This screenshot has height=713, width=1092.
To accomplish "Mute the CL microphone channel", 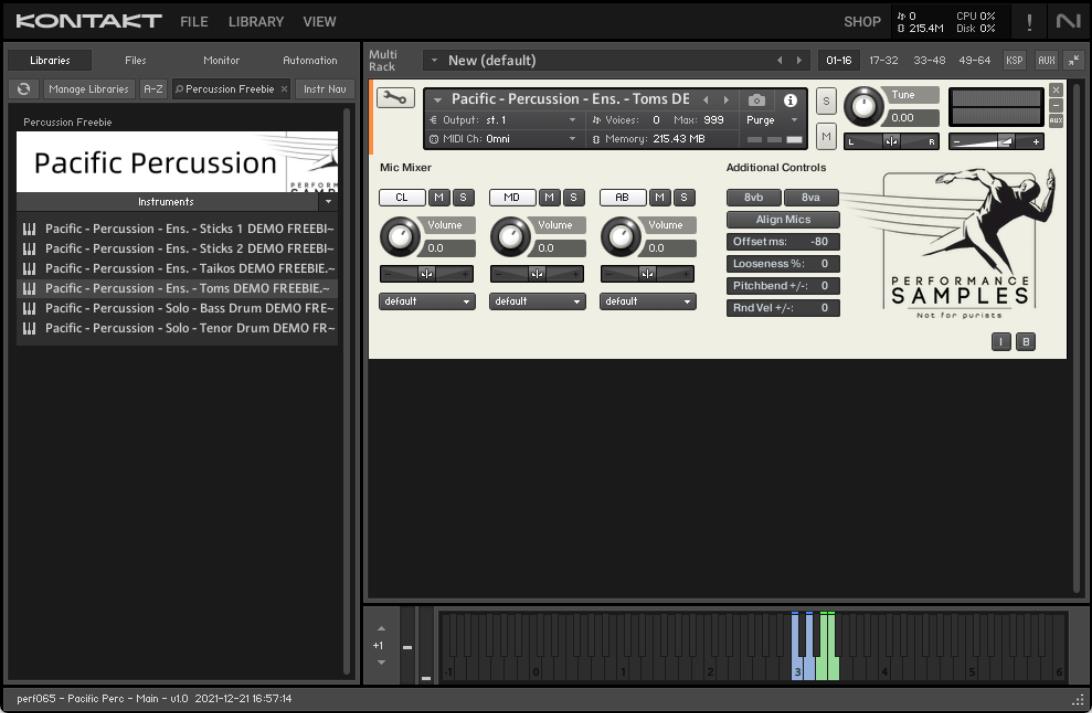I will point(439,198).
